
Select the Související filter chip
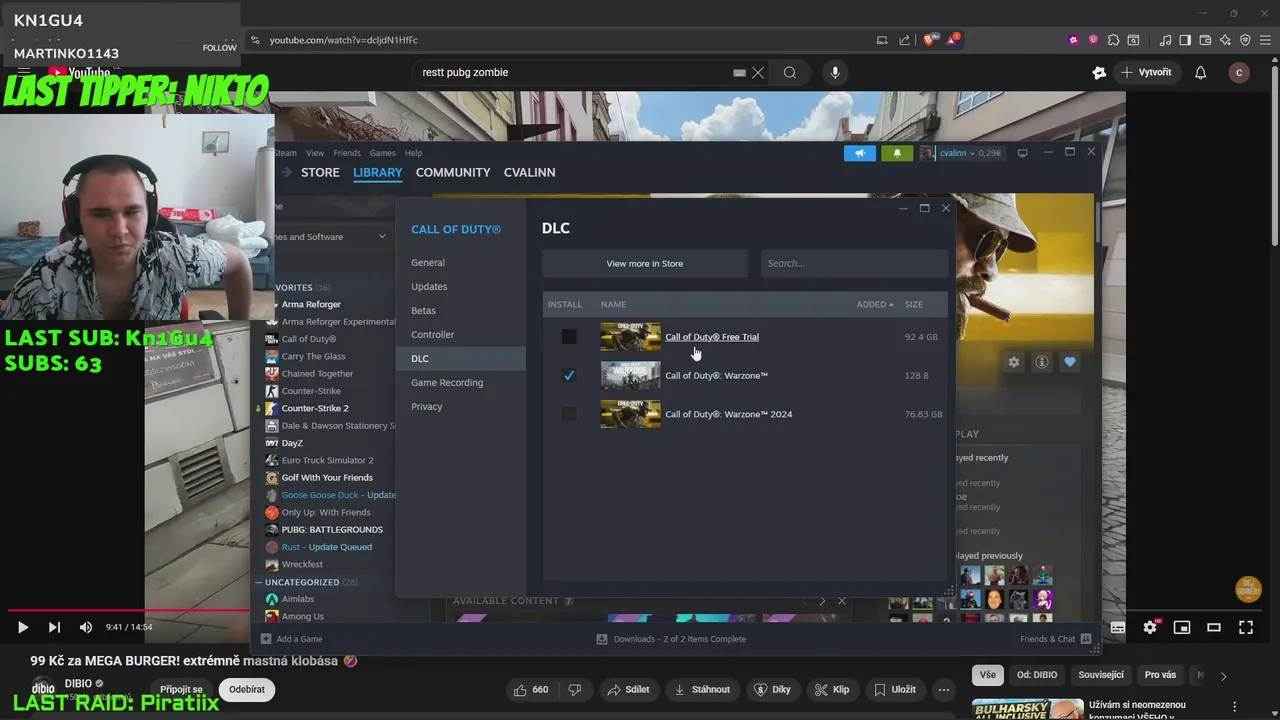pos(1101,675)
